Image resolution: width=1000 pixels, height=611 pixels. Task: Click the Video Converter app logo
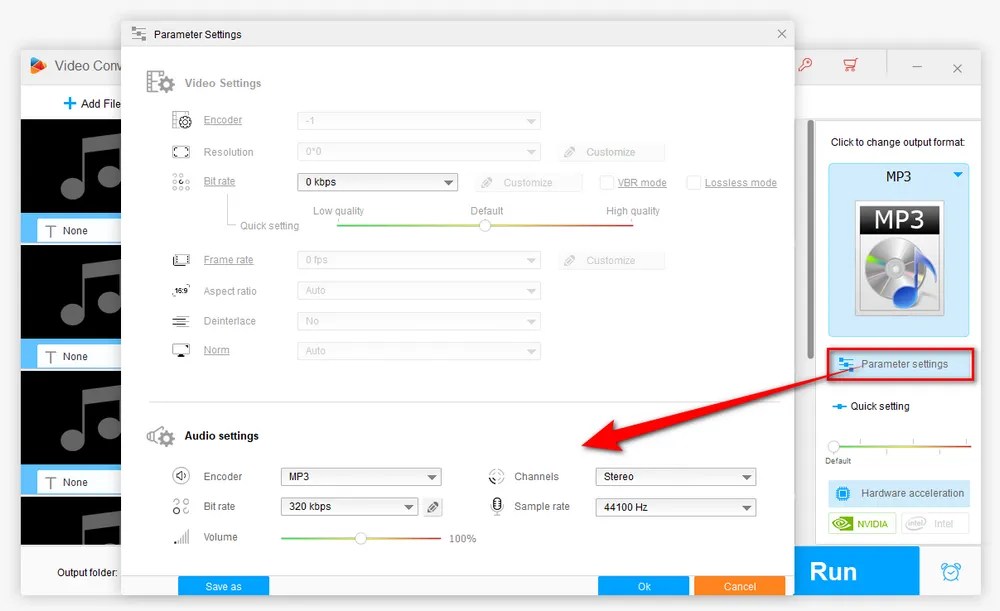click(x=38, y=66)
